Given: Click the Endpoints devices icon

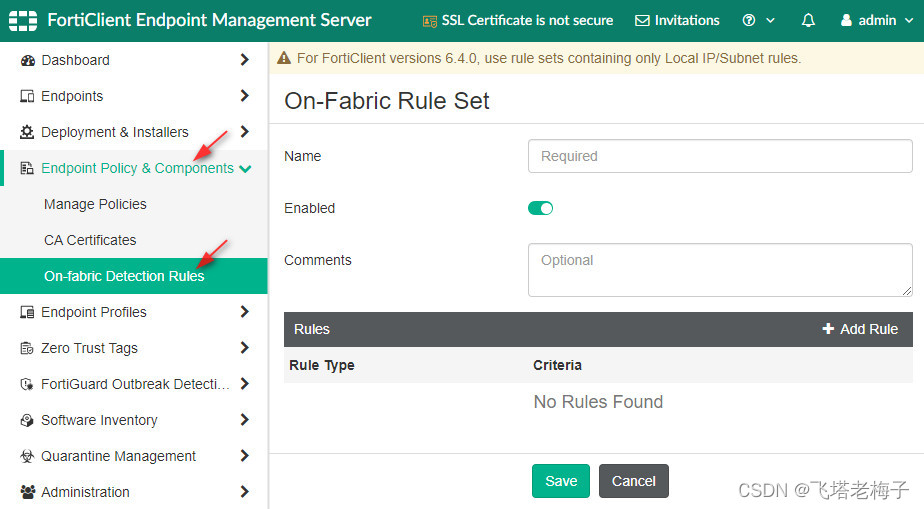Looking at the screenshot, I should [27, 96].
